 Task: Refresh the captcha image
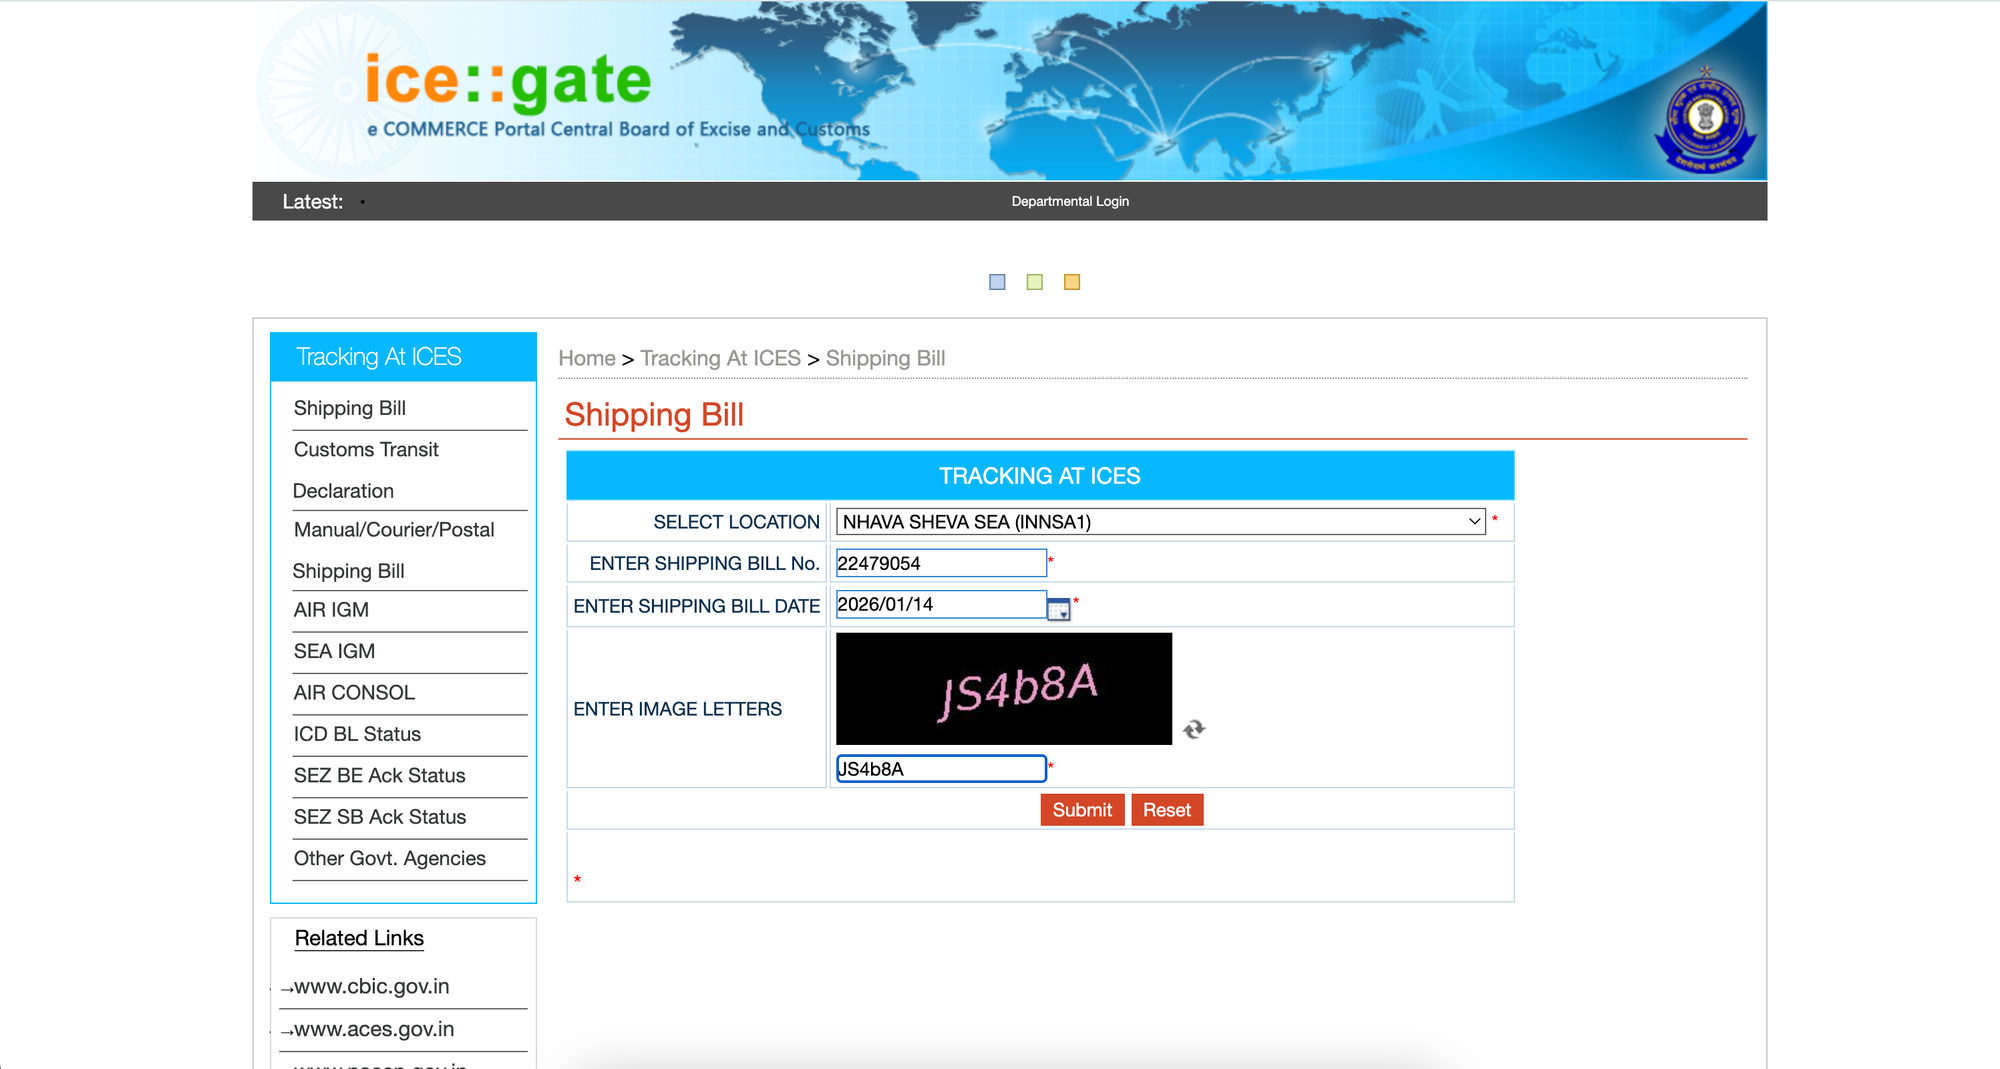pyautogui.click(x=1194, y=730)
